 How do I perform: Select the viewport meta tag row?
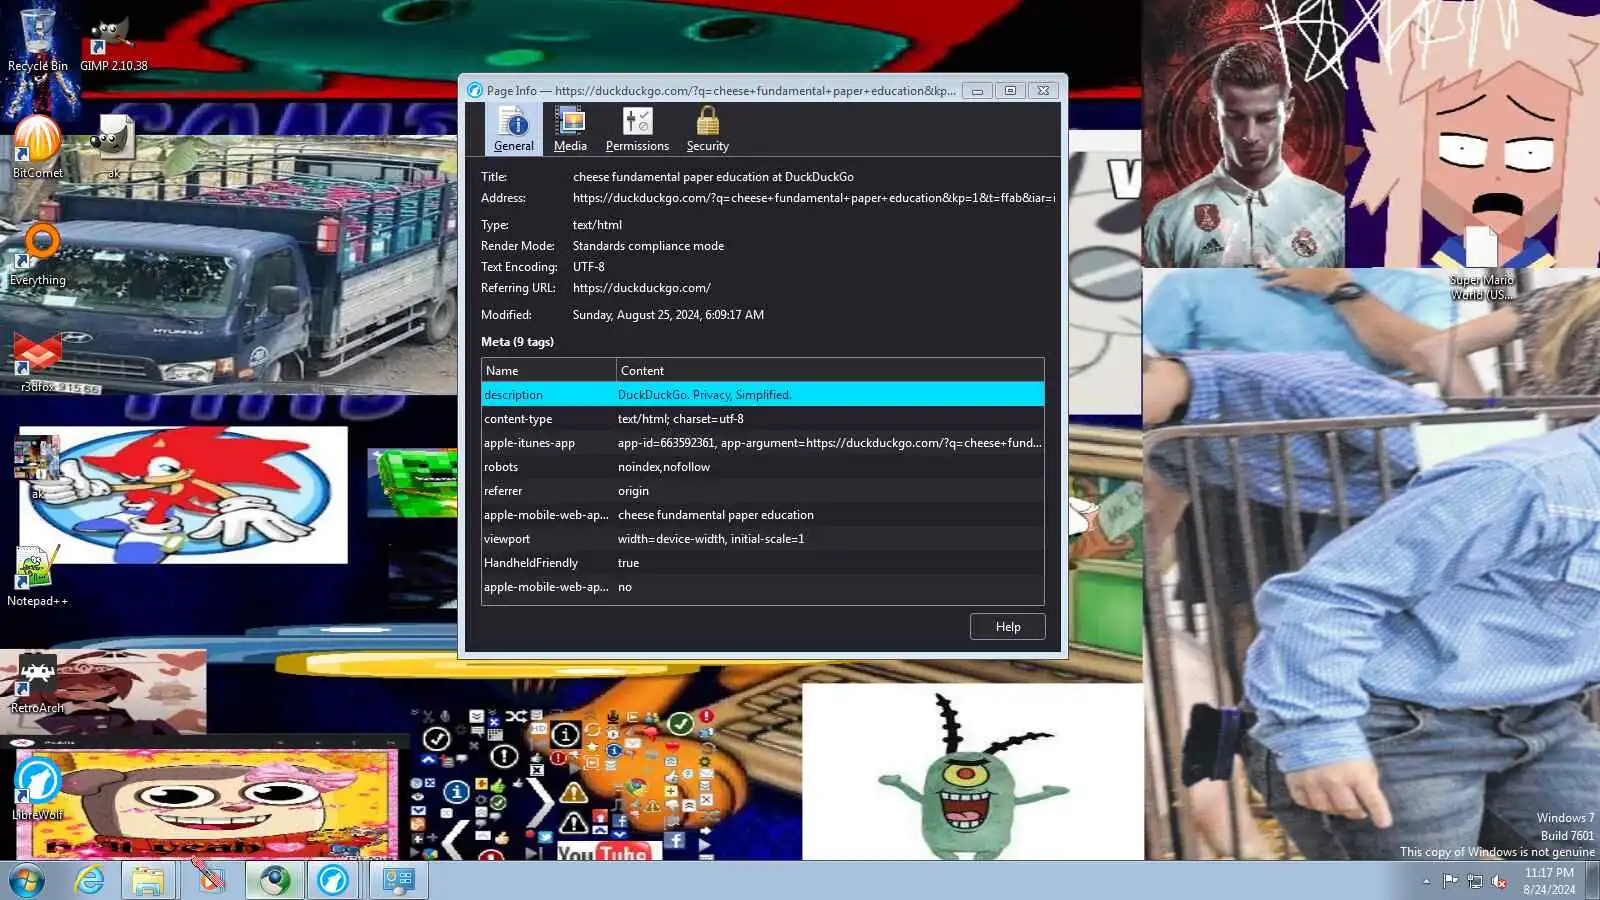pyautogui.click(x=763, y=539)
